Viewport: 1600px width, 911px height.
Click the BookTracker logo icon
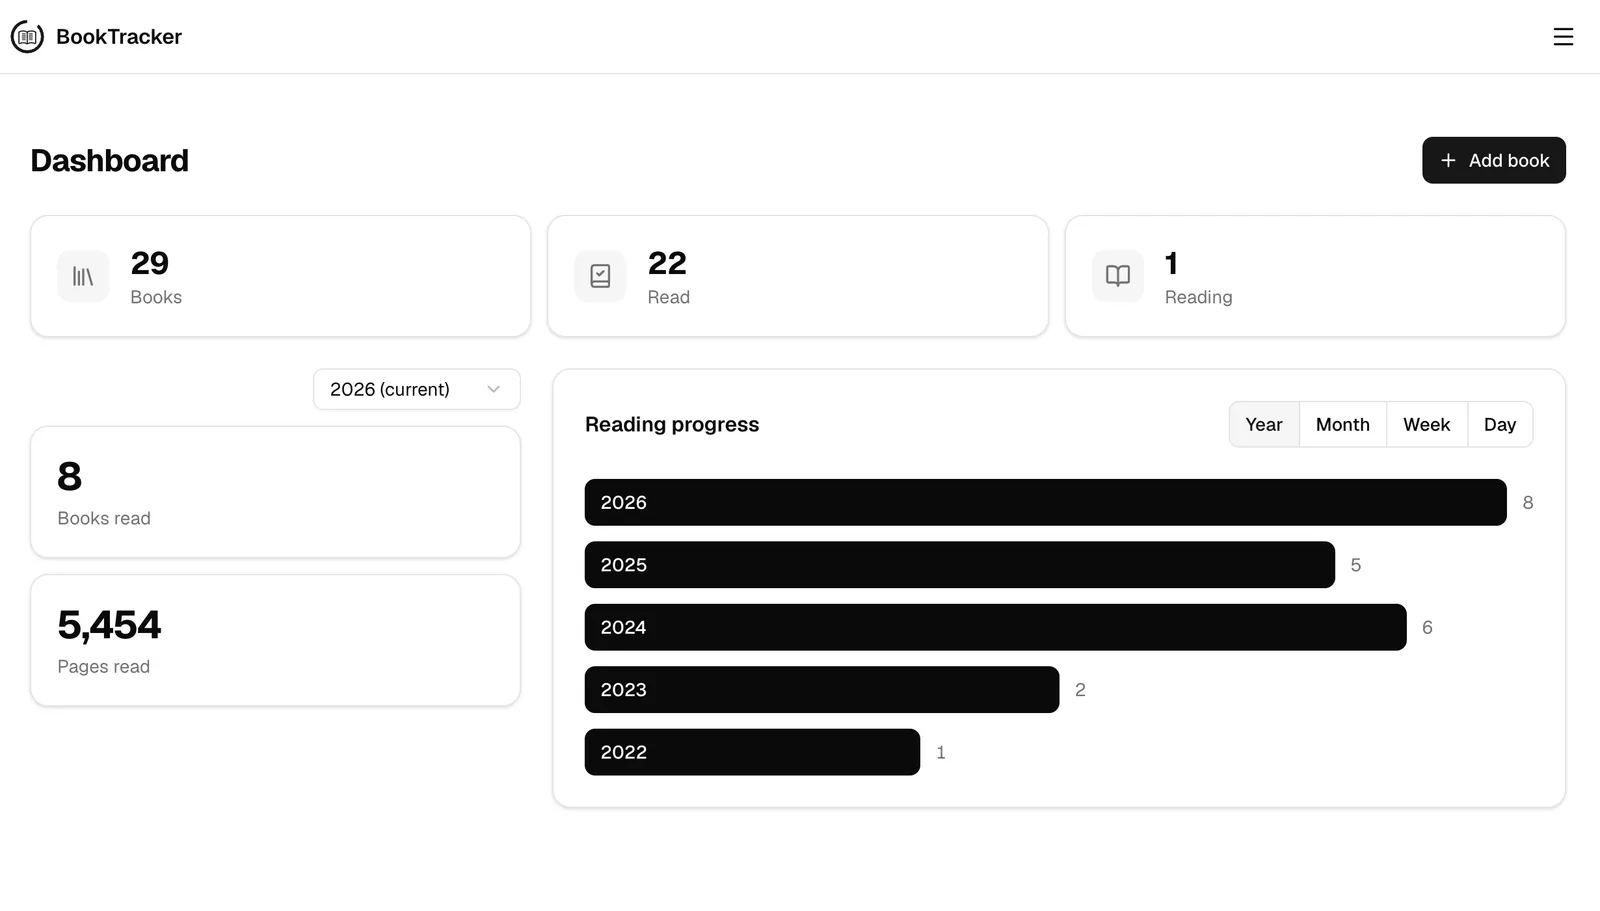click(27, 37)
